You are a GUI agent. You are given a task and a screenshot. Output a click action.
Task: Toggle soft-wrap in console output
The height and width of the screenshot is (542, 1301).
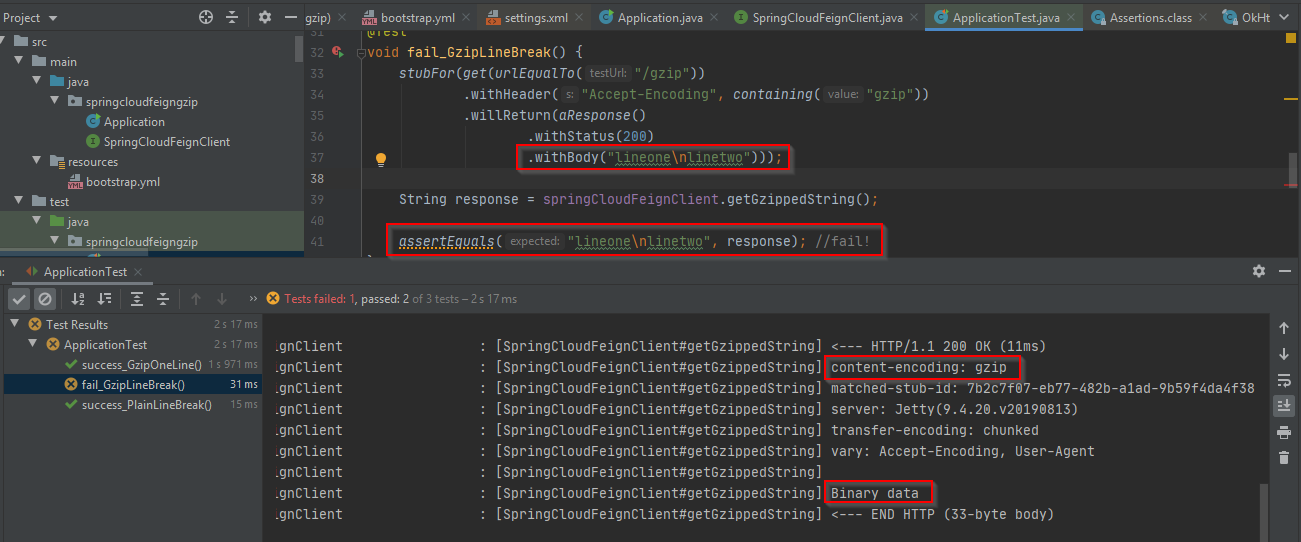tap(1284, 380)
